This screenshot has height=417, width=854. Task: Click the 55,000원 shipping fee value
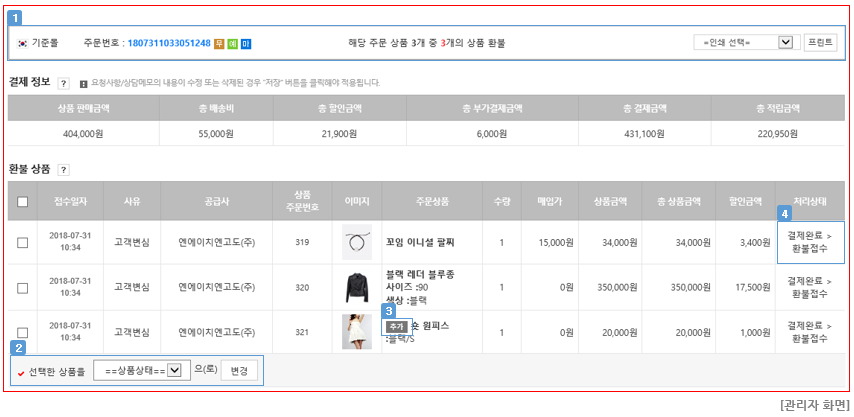(x=216, y=133)
